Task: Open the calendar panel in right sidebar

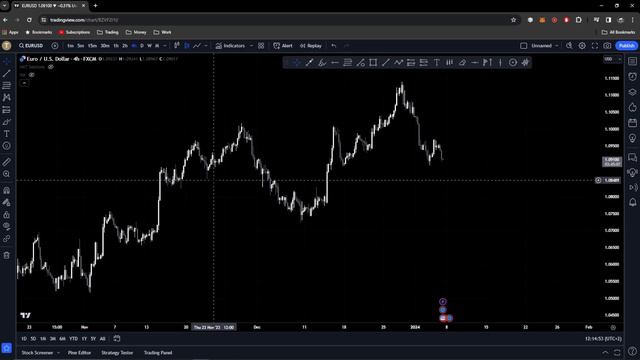Action: [x=633, y=122]
